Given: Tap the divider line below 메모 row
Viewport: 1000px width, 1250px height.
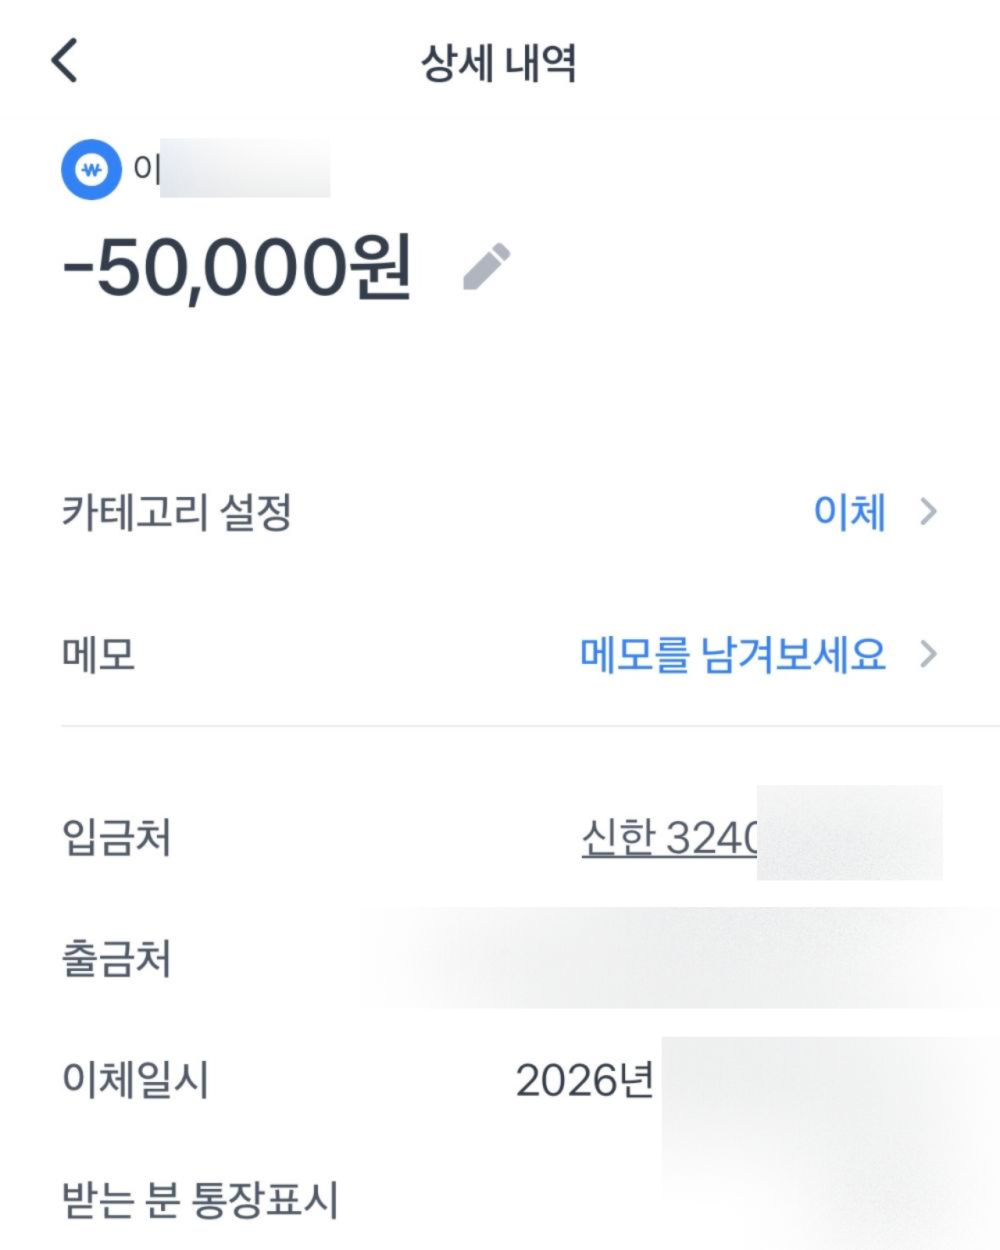Looking at the screenshot, I should pyautogui.click(x=530, y=726).
